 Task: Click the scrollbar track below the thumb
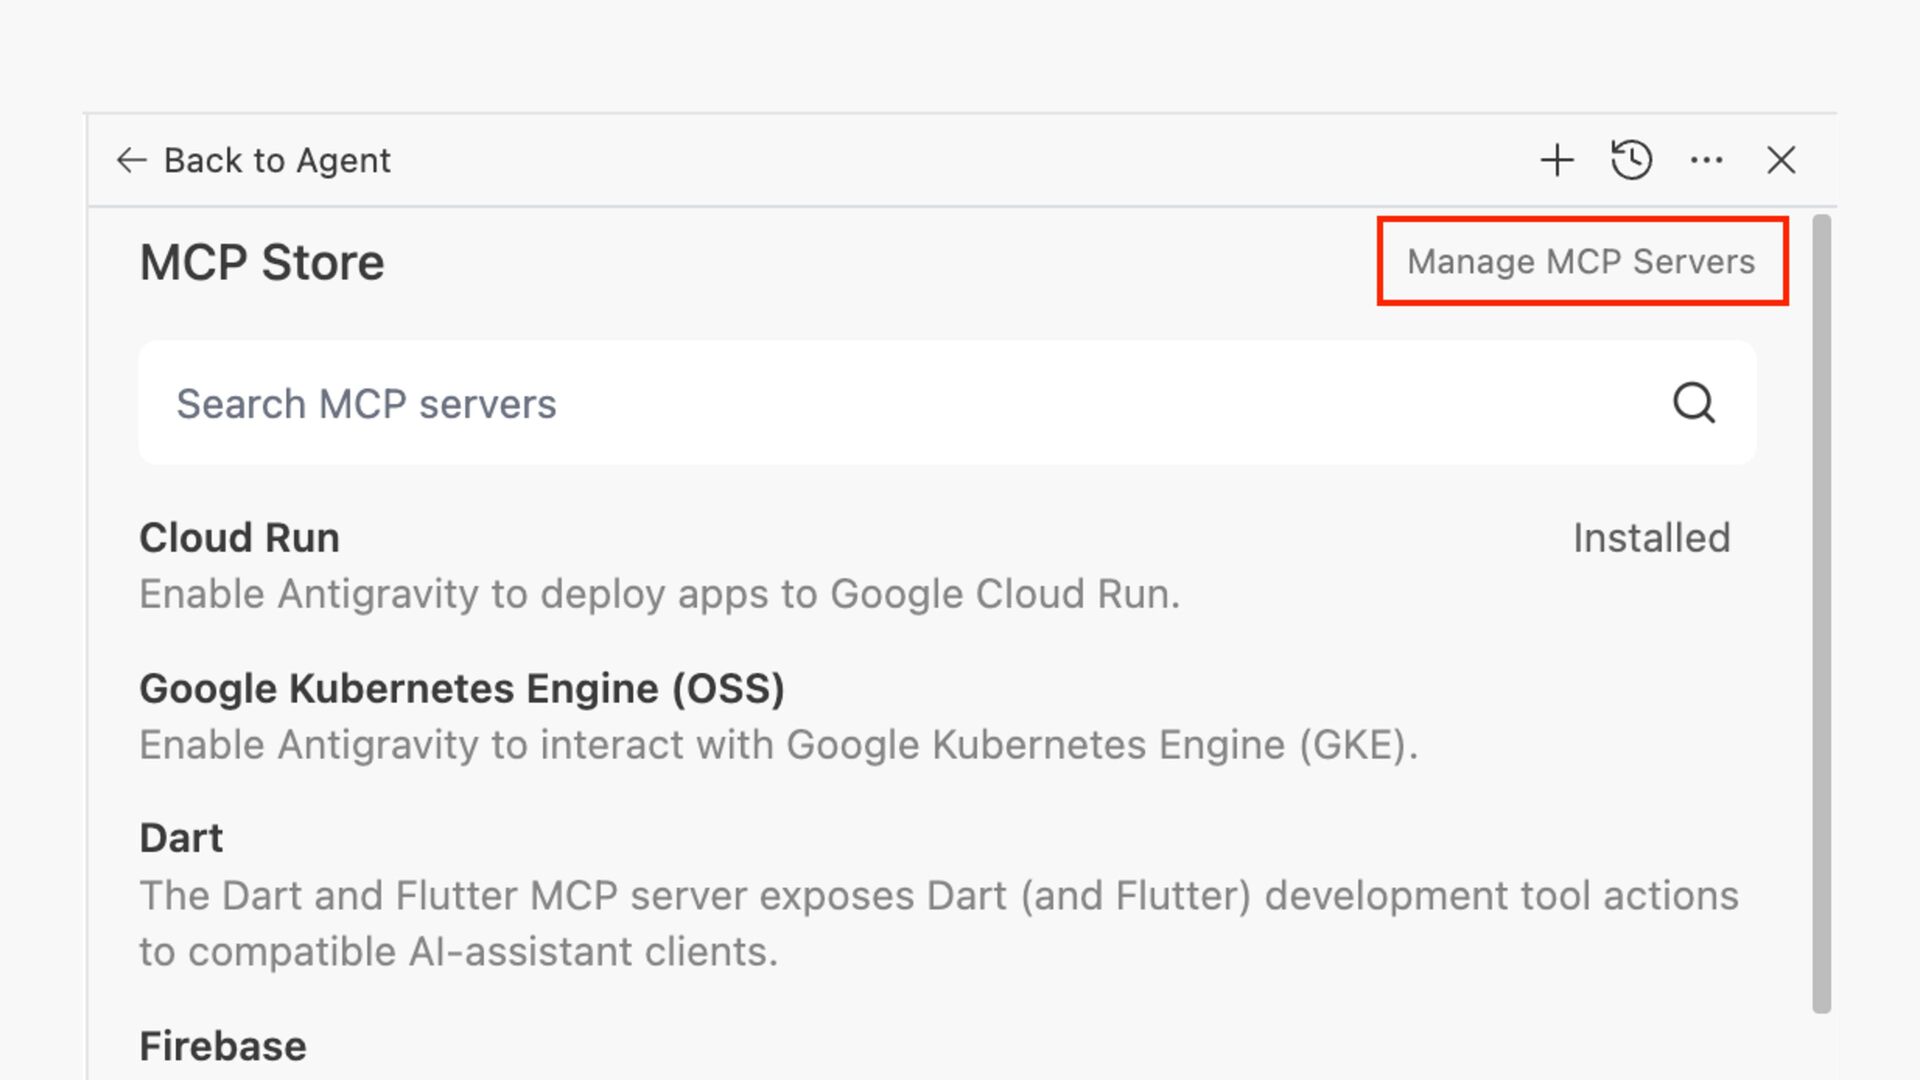click(x=1822, y=1045)
